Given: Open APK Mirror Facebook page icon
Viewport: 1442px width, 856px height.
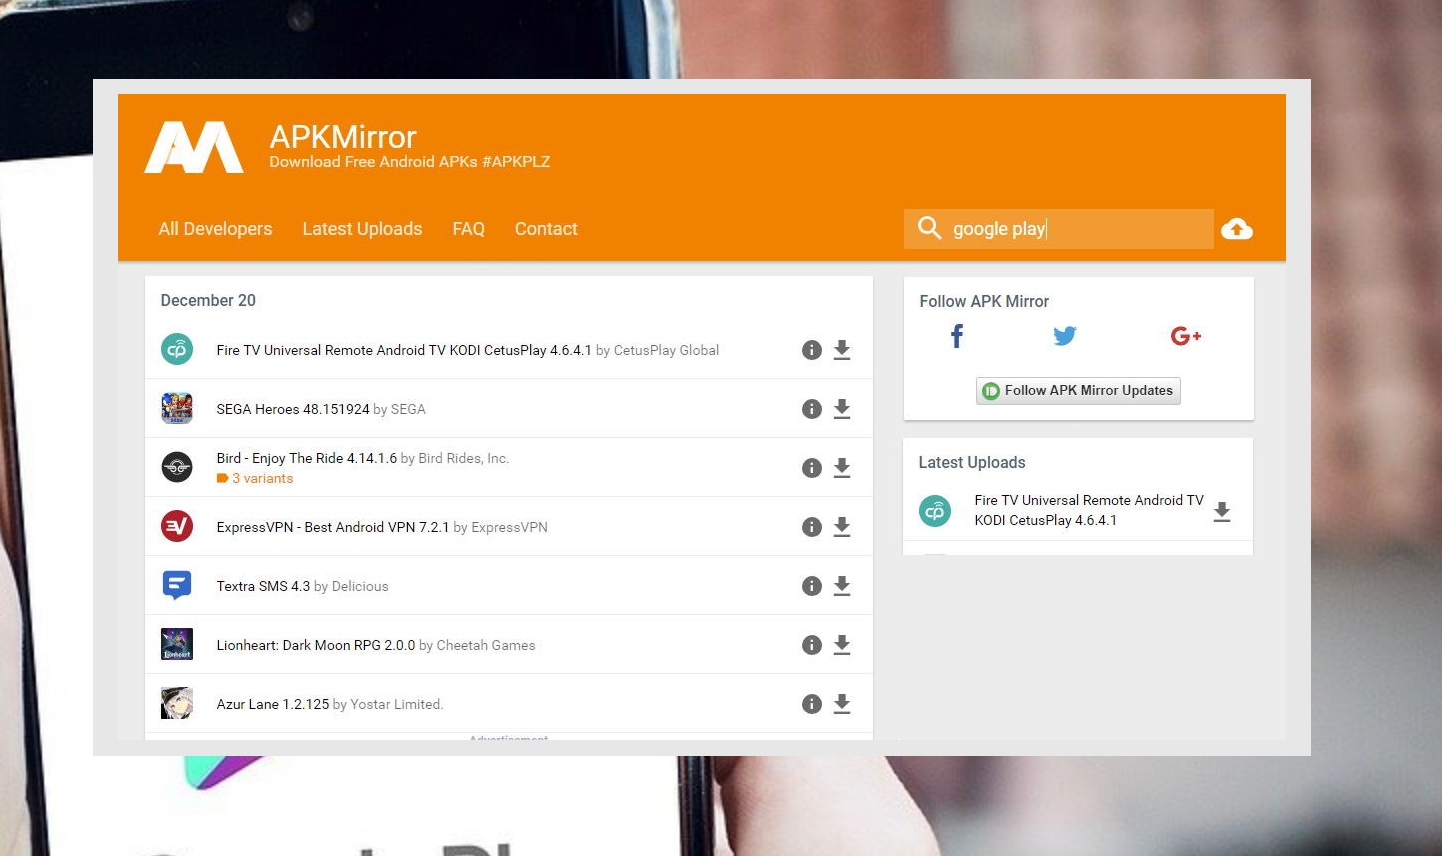Looking at the screenshot, I should point(957,336).
